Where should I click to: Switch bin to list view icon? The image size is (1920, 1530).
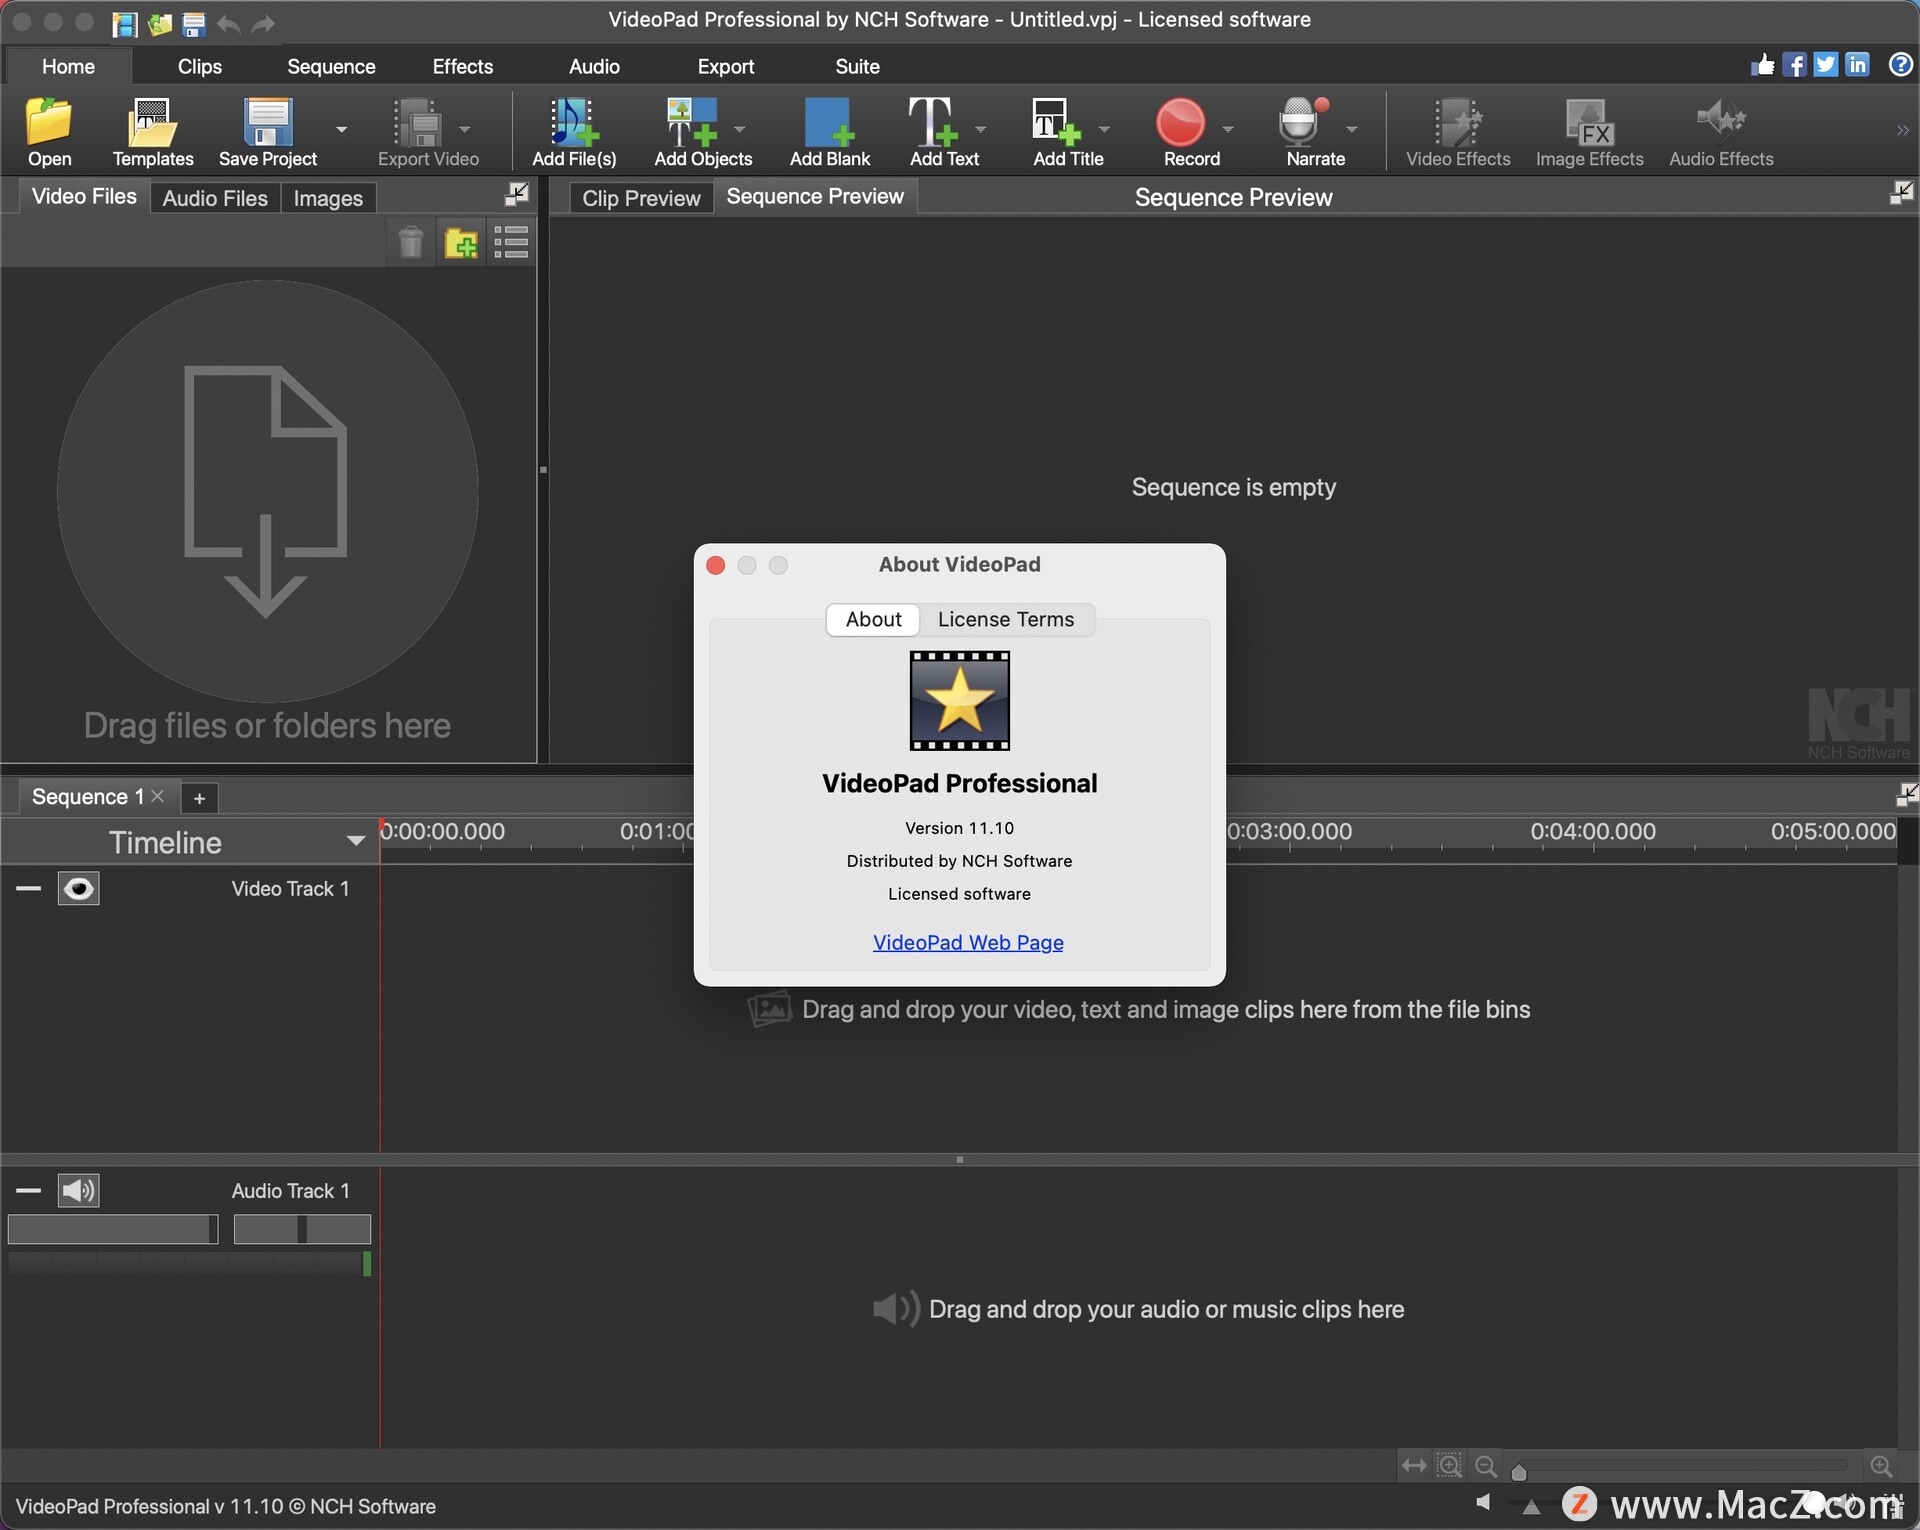pyautogui.click(x=511, y=243)
